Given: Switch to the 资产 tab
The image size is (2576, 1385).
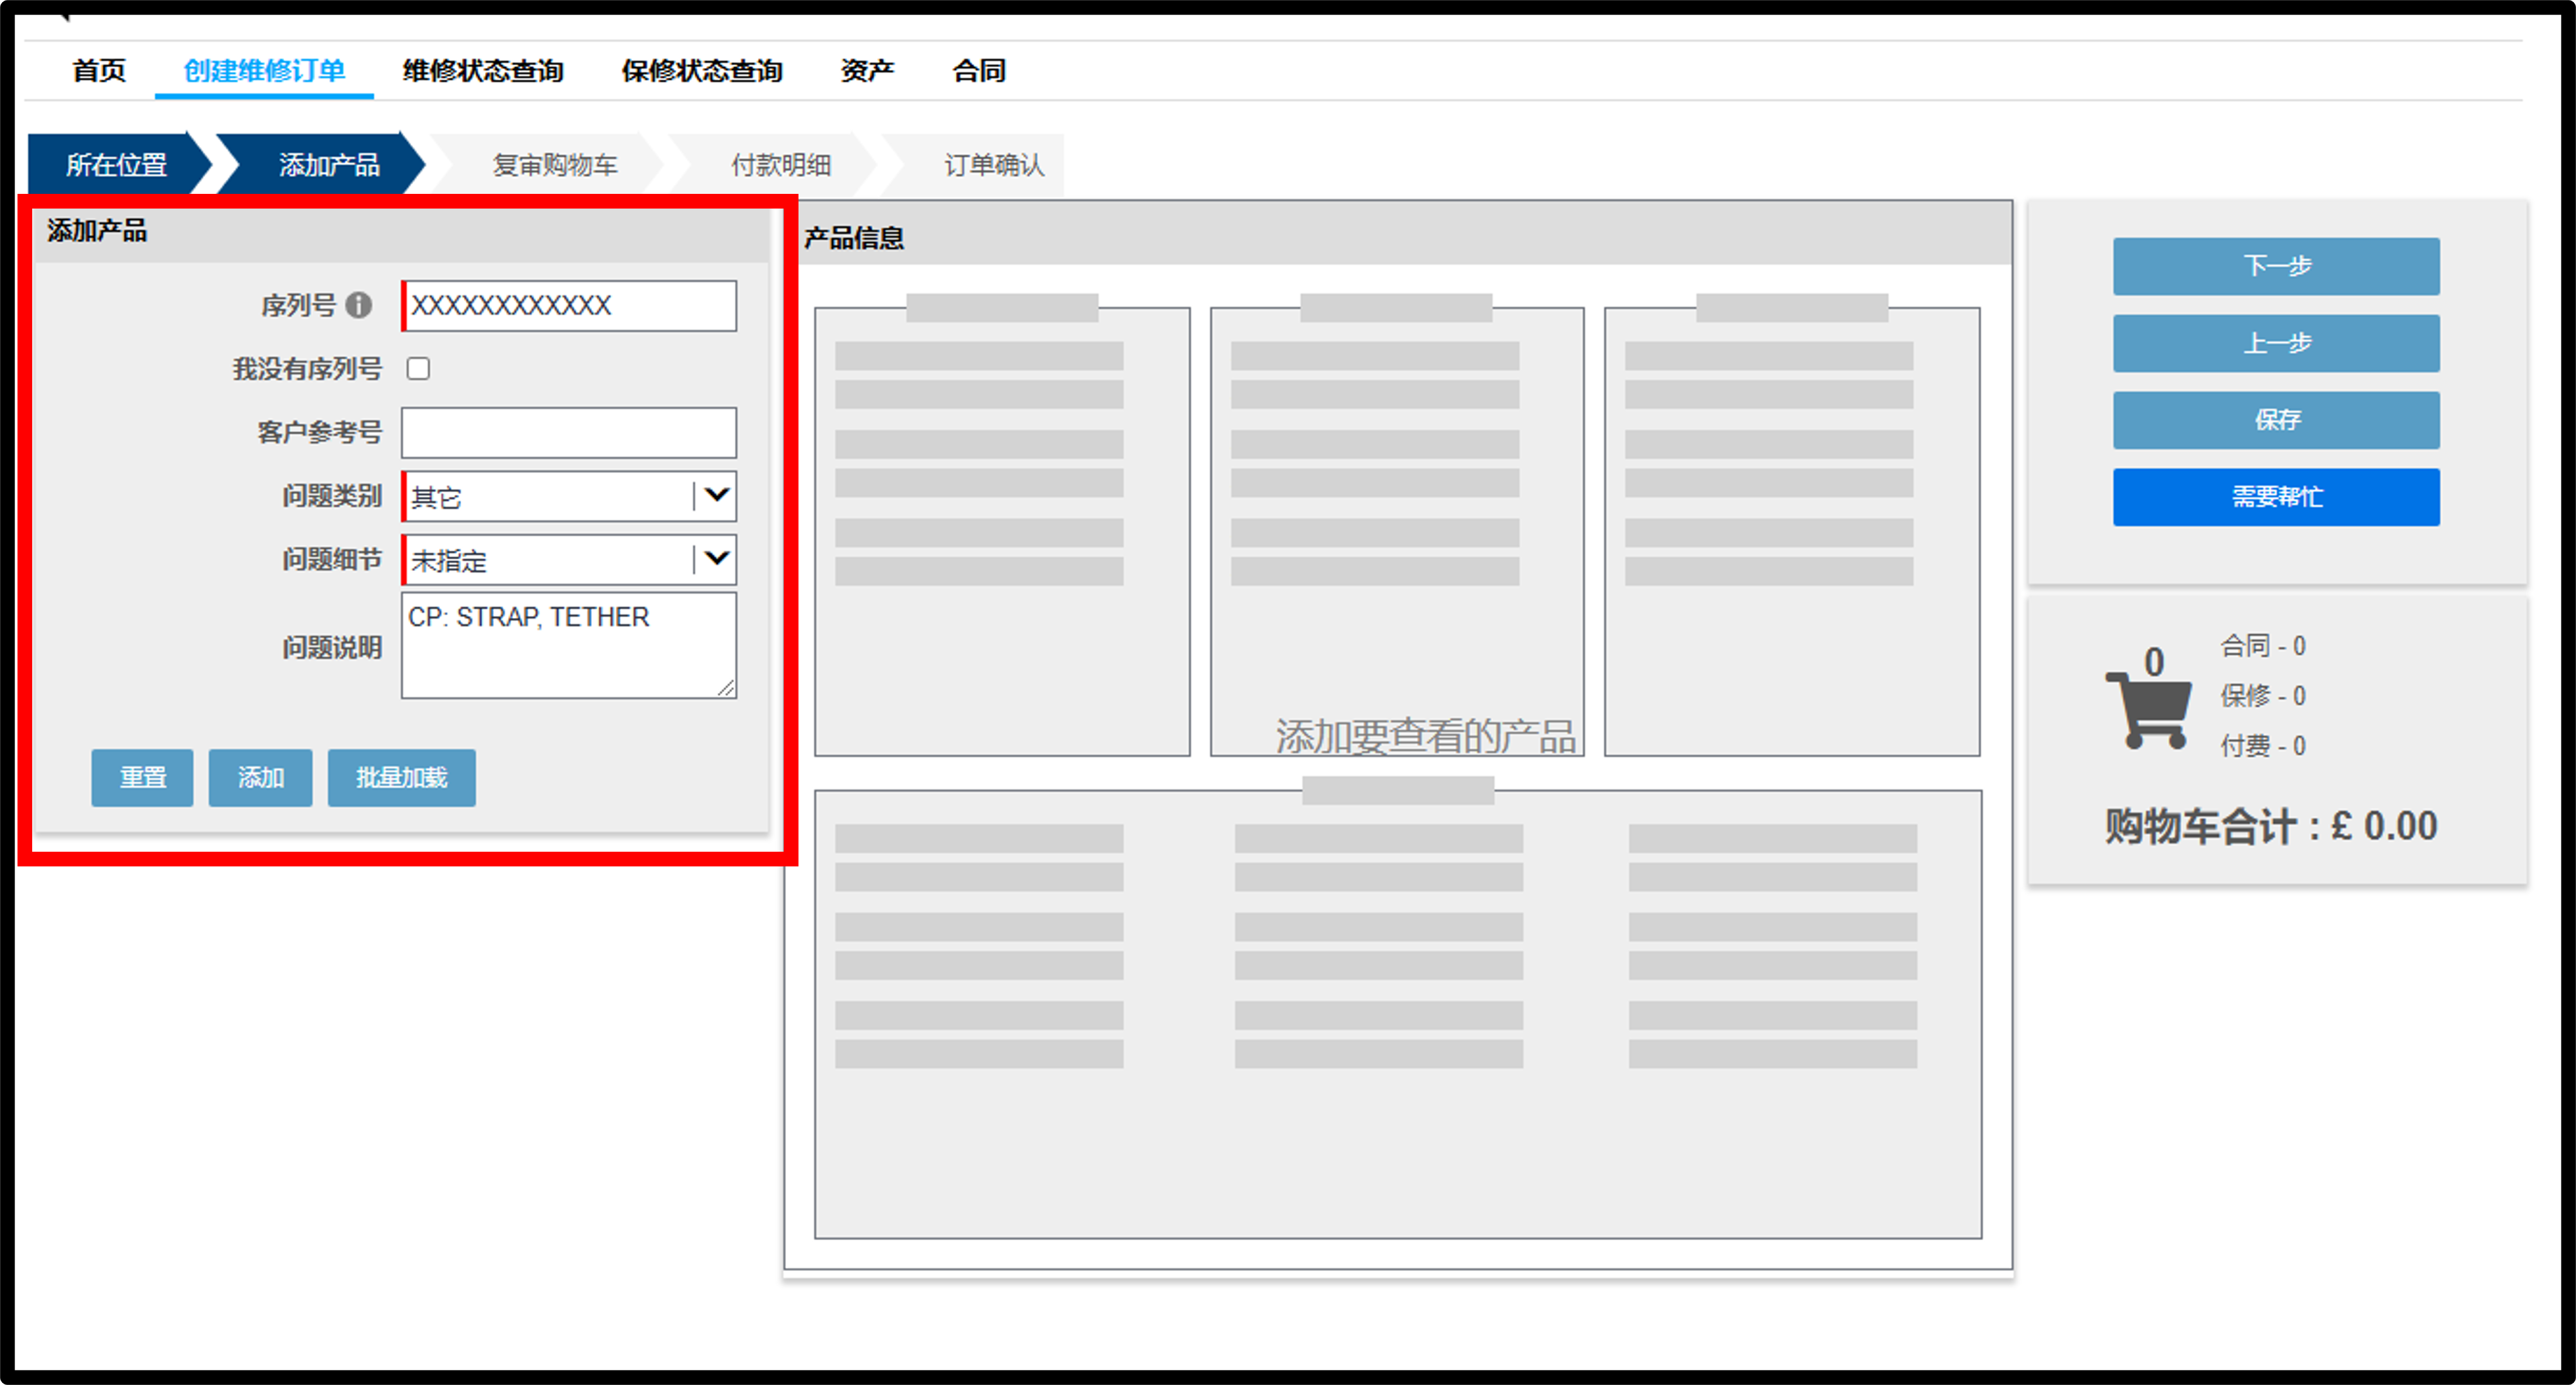Looking at the screenshot, I should [867, 71].
